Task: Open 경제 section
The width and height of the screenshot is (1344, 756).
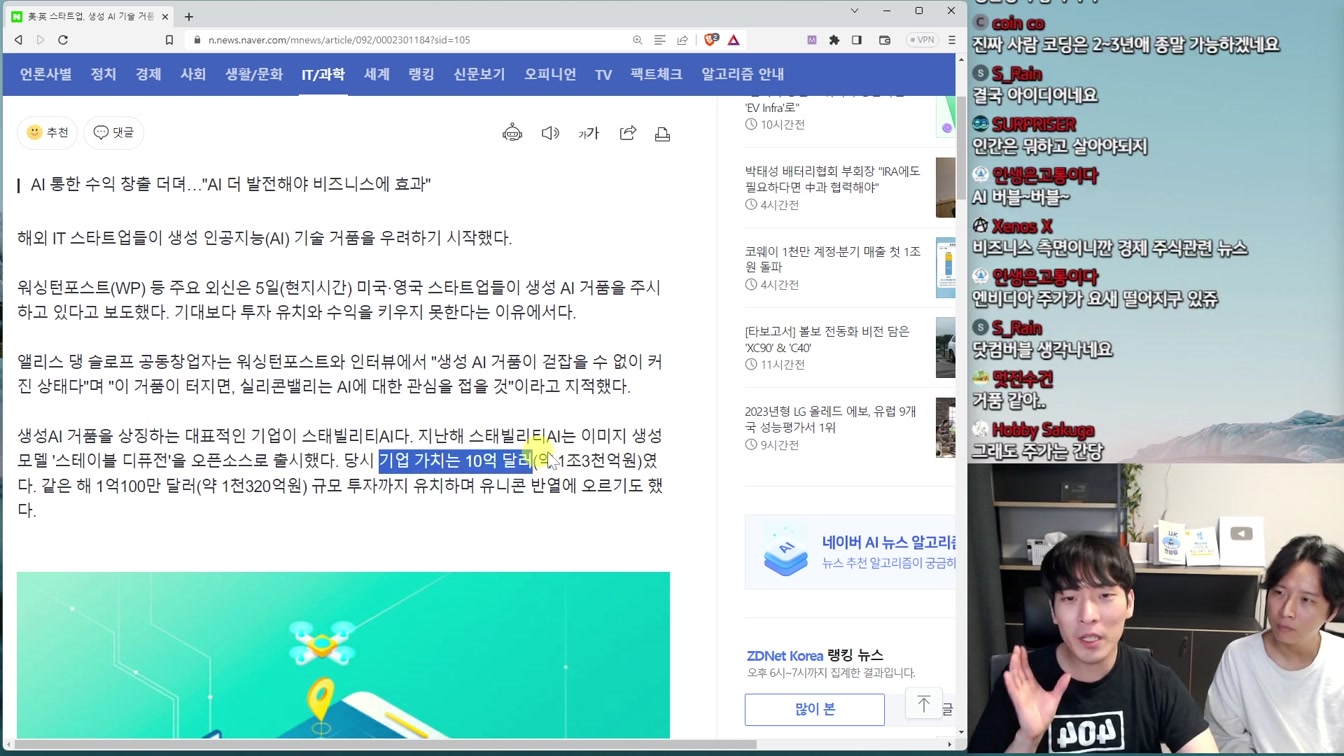Action: [x=148, y=74]
